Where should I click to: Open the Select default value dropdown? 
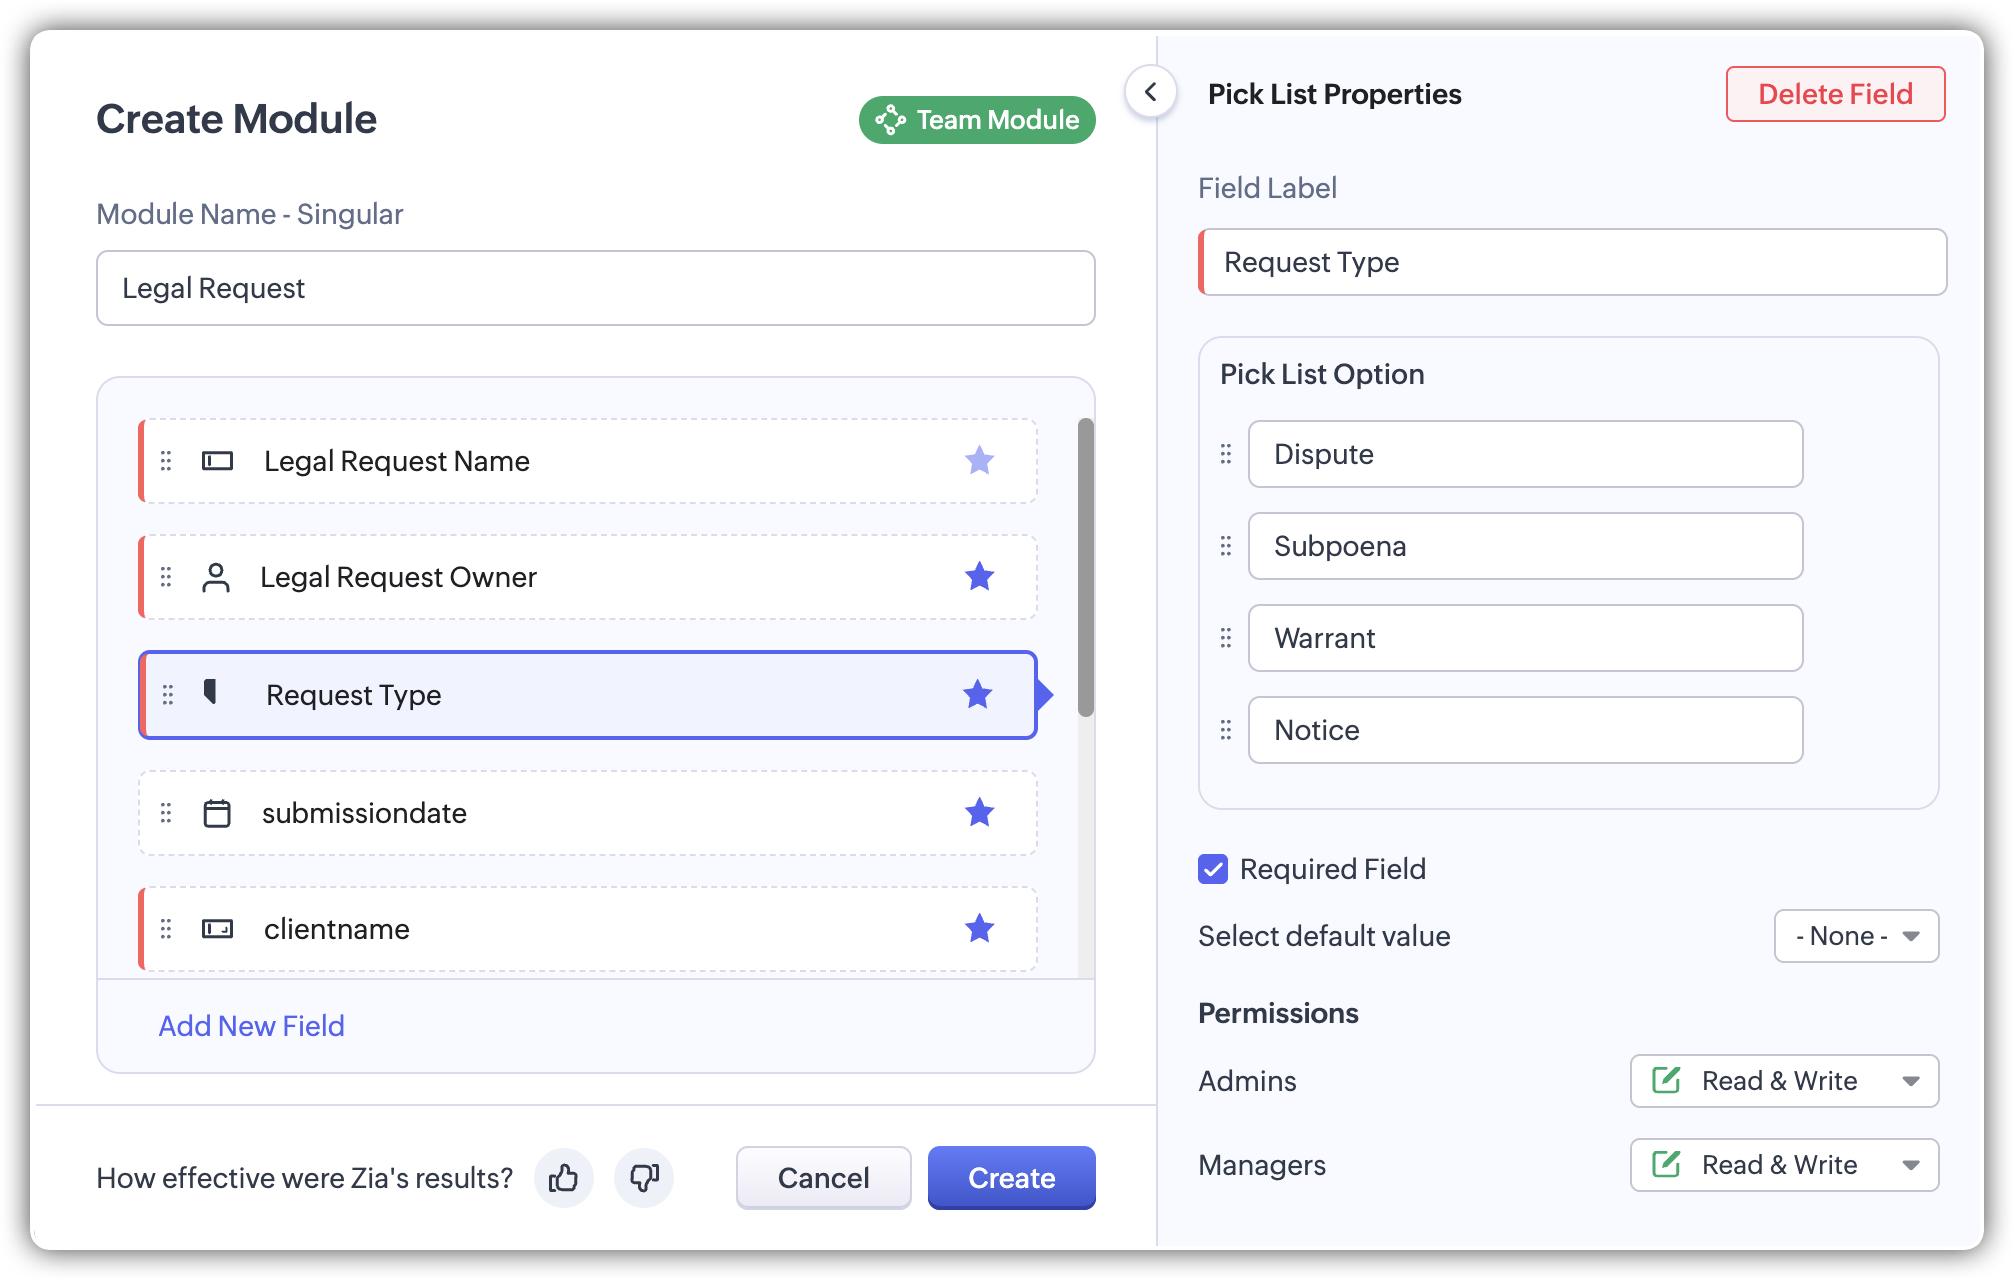1856,936
